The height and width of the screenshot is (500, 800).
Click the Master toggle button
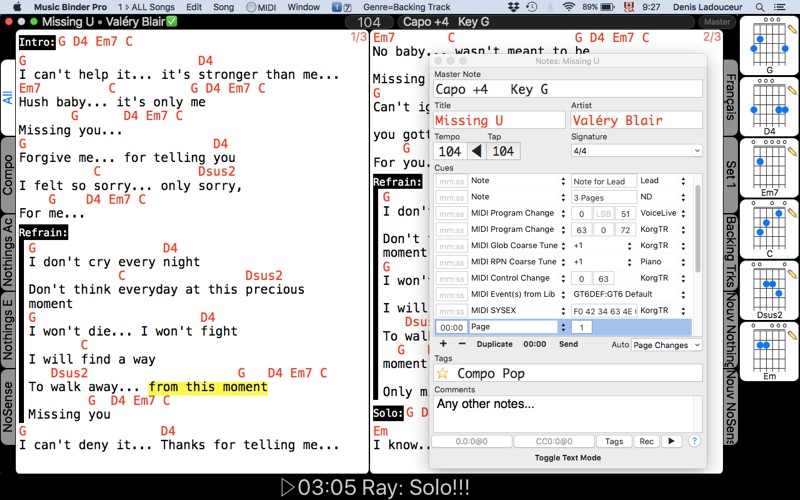pyautogui.click(x=717, y=21)
